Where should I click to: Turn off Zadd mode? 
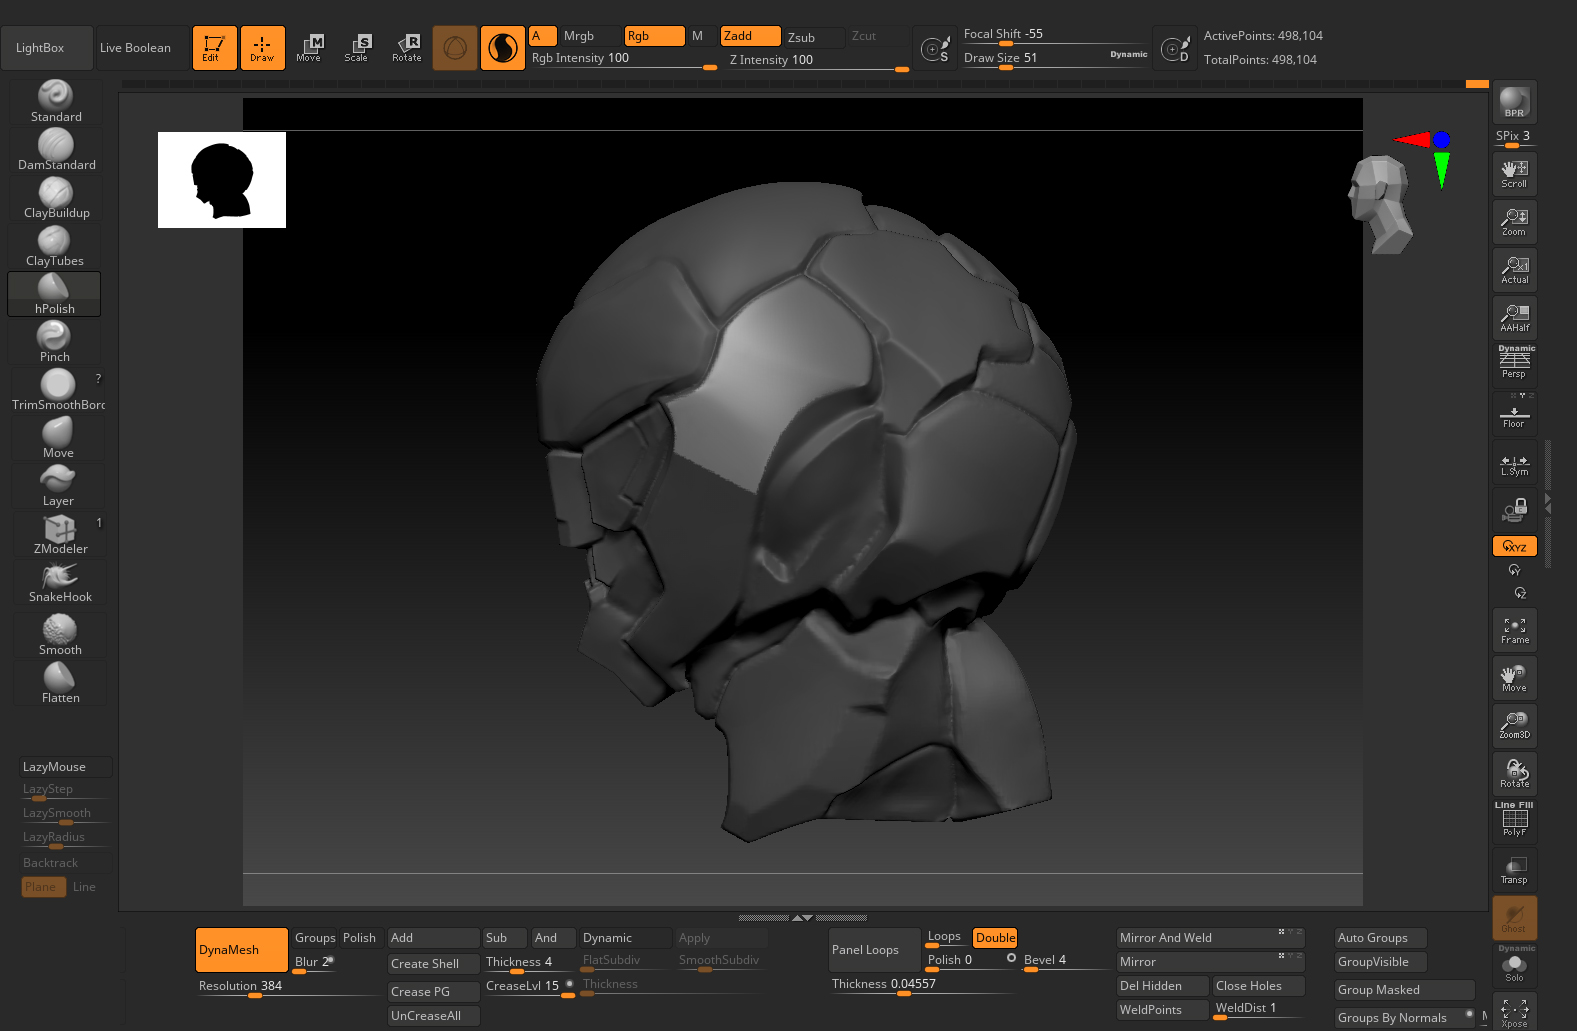pos(750,36)
